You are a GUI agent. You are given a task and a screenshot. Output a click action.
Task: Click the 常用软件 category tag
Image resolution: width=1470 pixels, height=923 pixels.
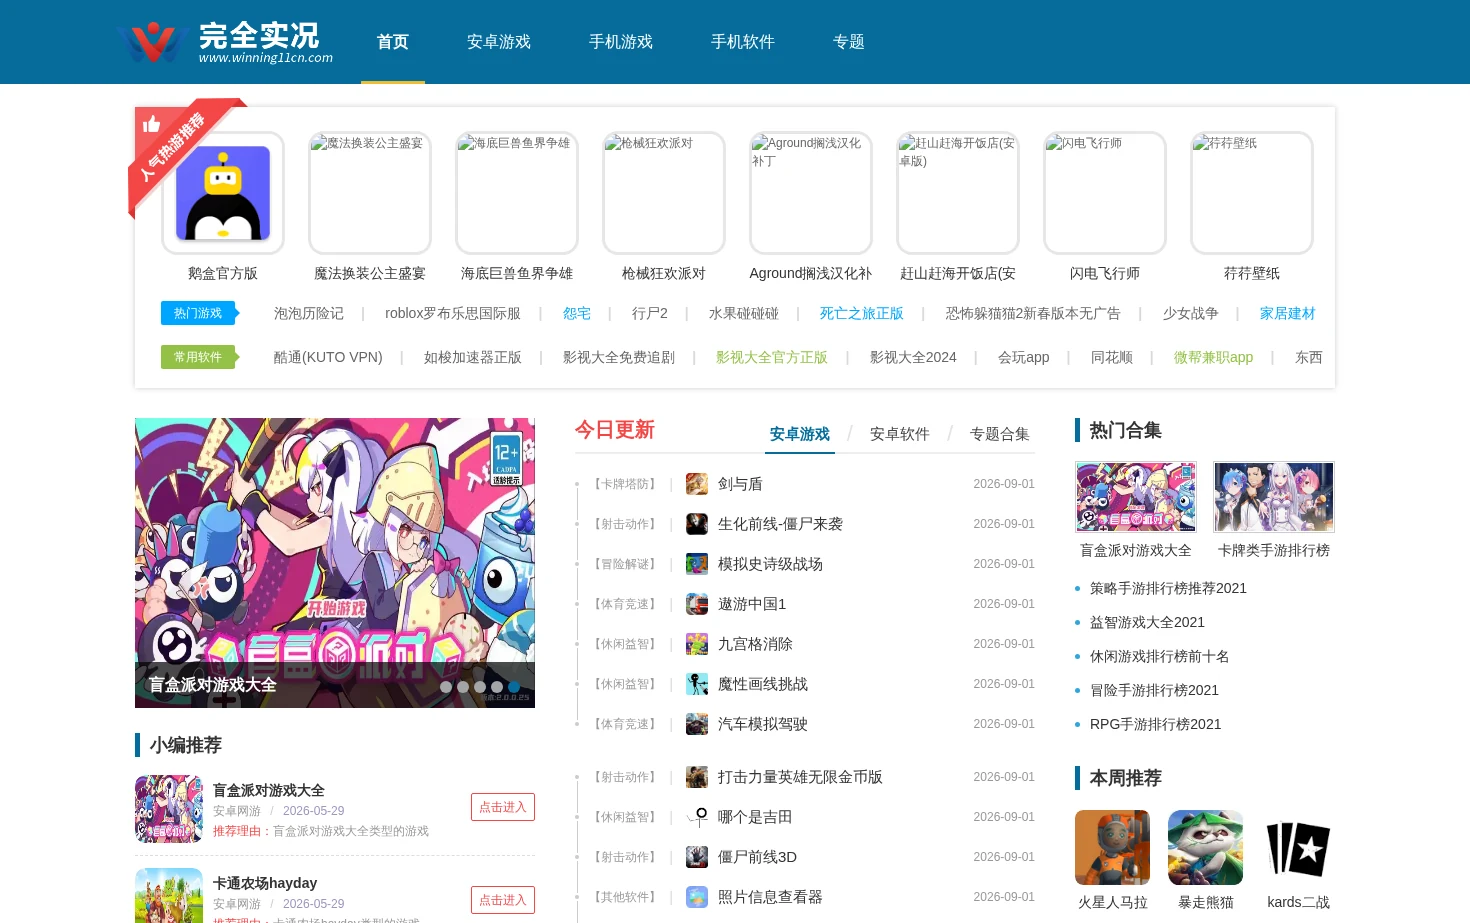tap(199, 357)
